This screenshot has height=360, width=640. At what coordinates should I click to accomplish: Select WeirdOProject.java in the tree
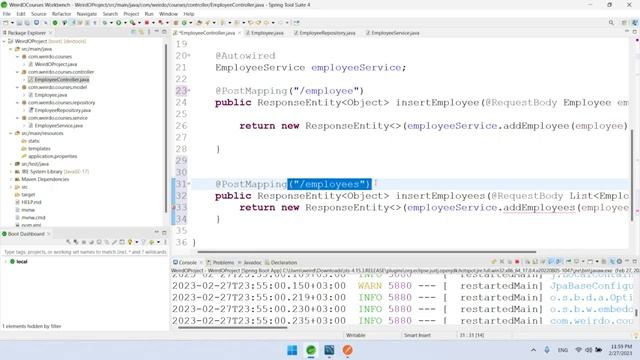[56, 64]
